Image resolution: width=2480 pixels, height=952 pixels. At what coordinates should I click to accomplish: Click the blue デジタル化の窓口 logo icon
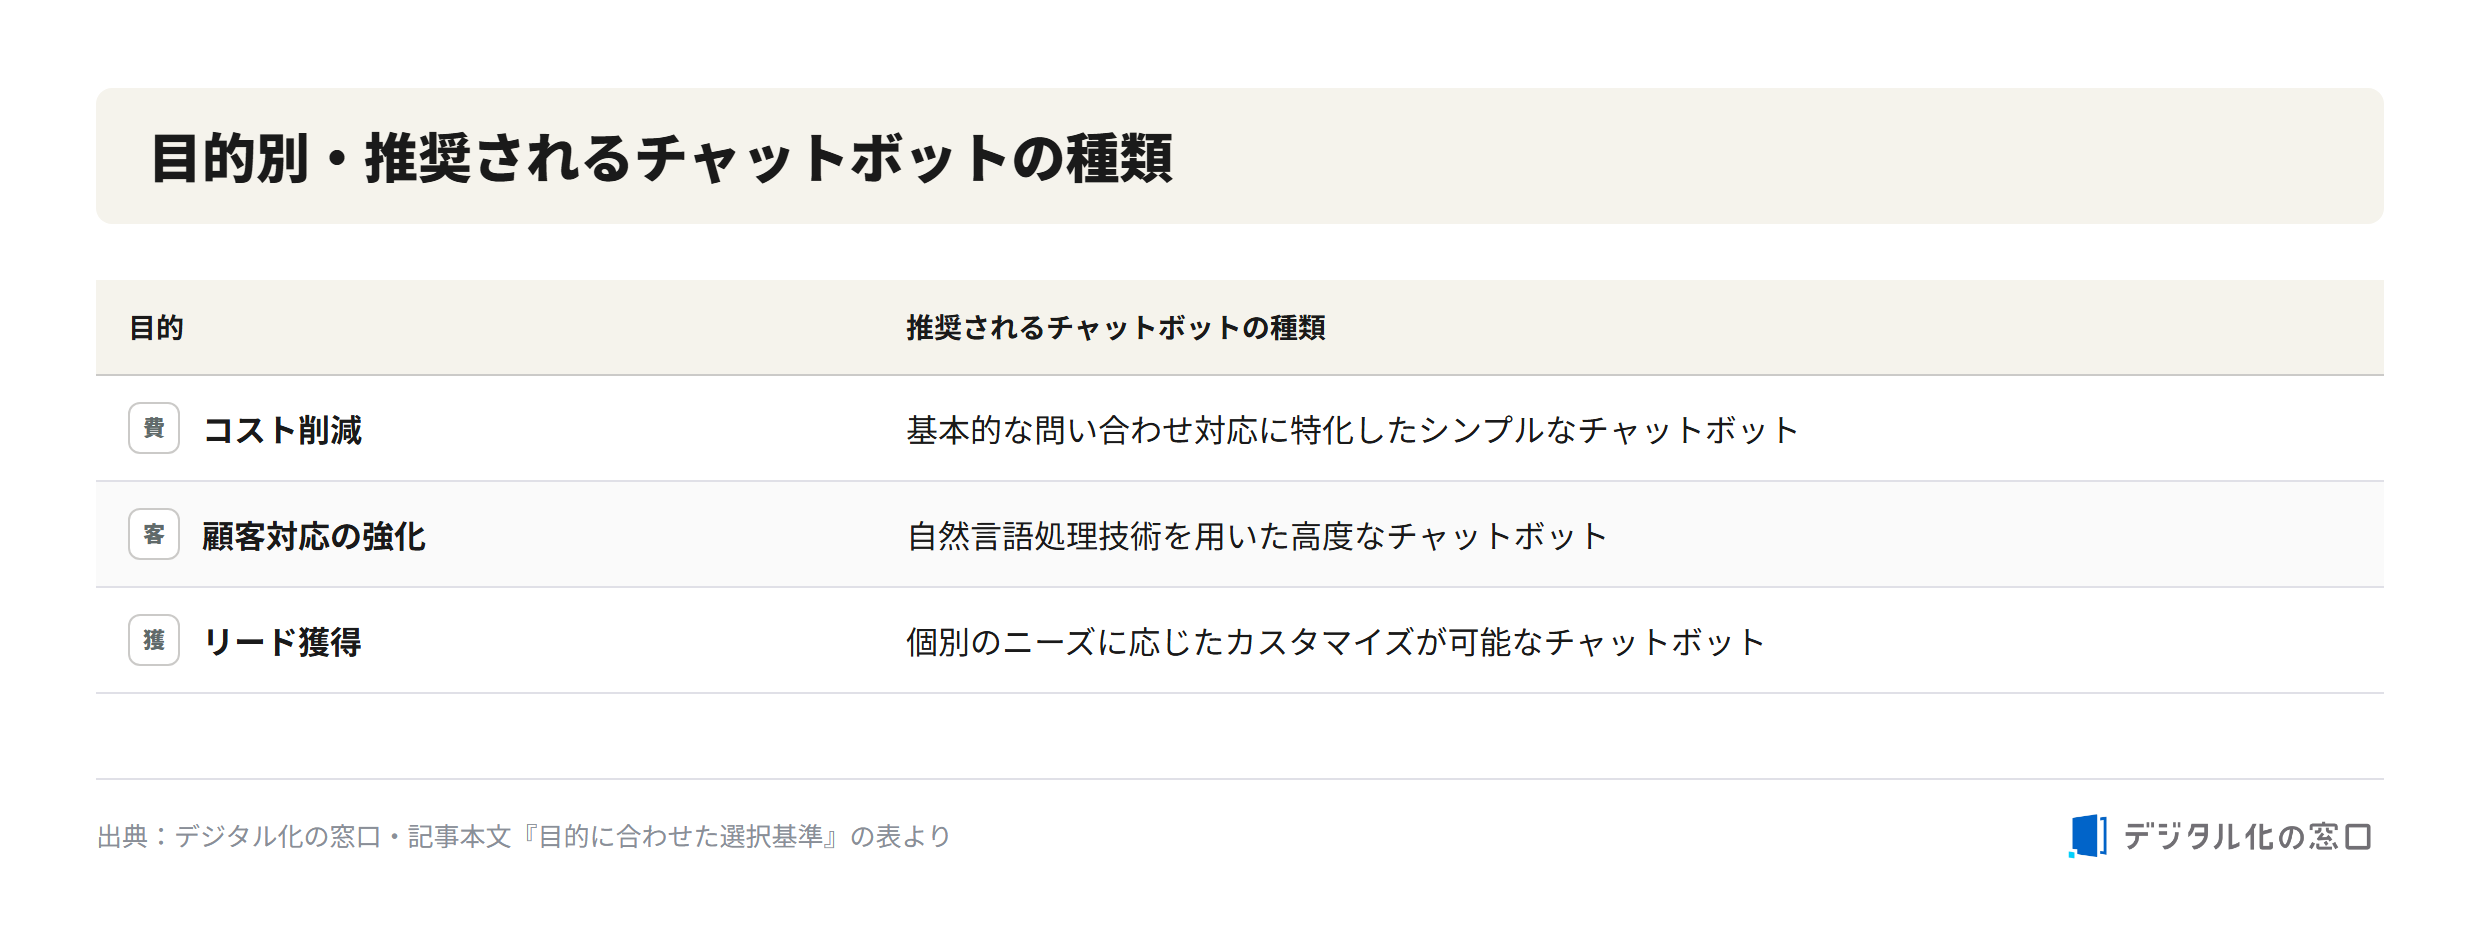[x=2087, y=836]
